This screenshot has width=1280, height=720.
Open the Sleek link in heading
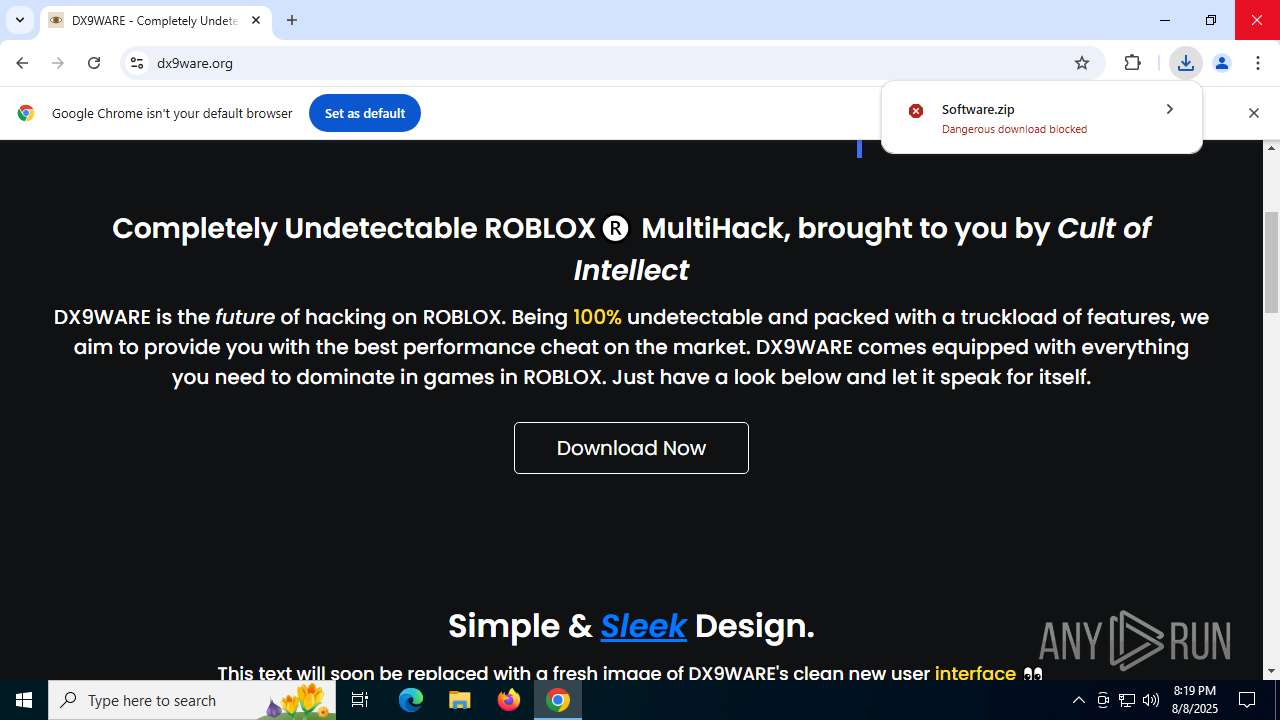643,626
